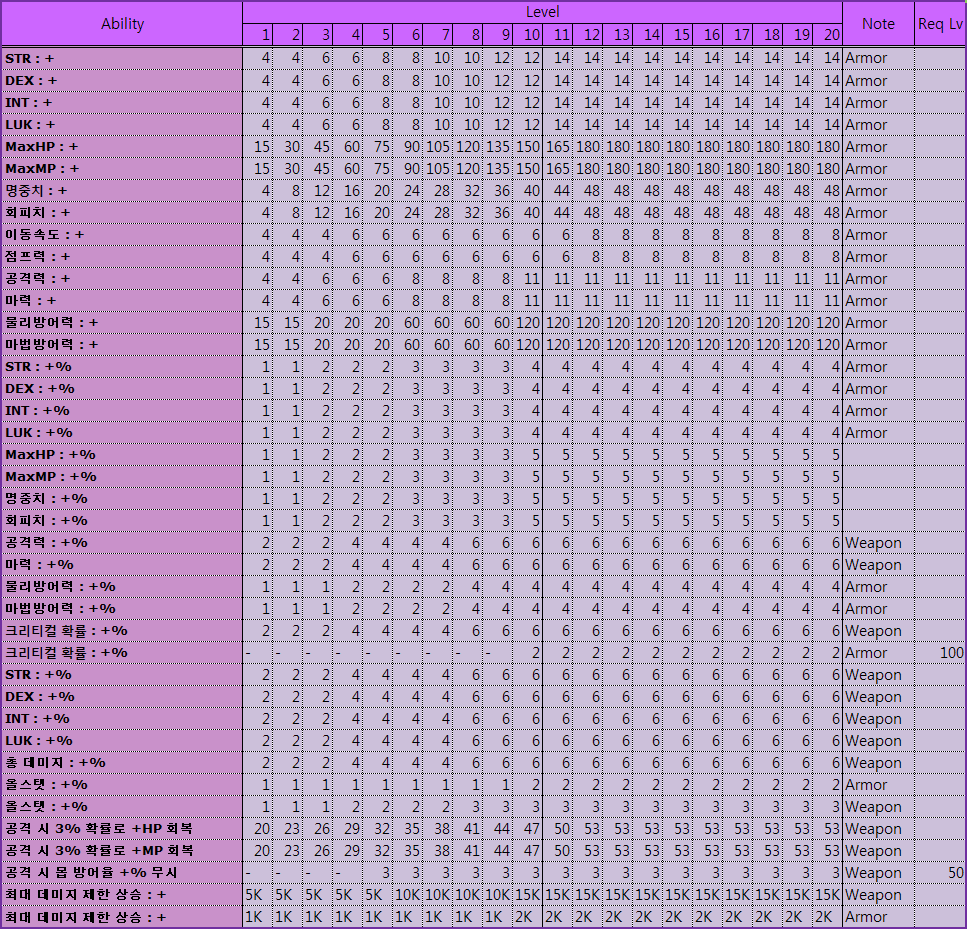The width and height of the screenshot is (967, 929).
Task: Click the 47 cell in '+MP 회복' row
Action: pos(531,851)
